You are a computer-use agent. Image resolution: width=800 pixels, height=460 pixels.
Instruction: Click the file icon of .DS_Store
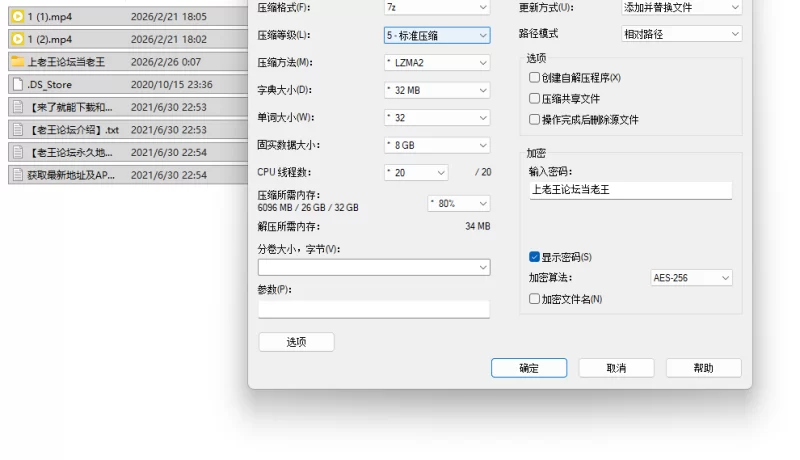pyautogui.click(x=18, y=84)
